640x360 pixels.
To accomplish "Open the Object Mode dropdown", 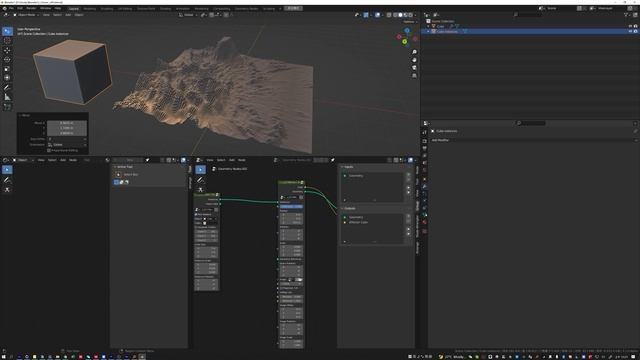I will point(26,15).
